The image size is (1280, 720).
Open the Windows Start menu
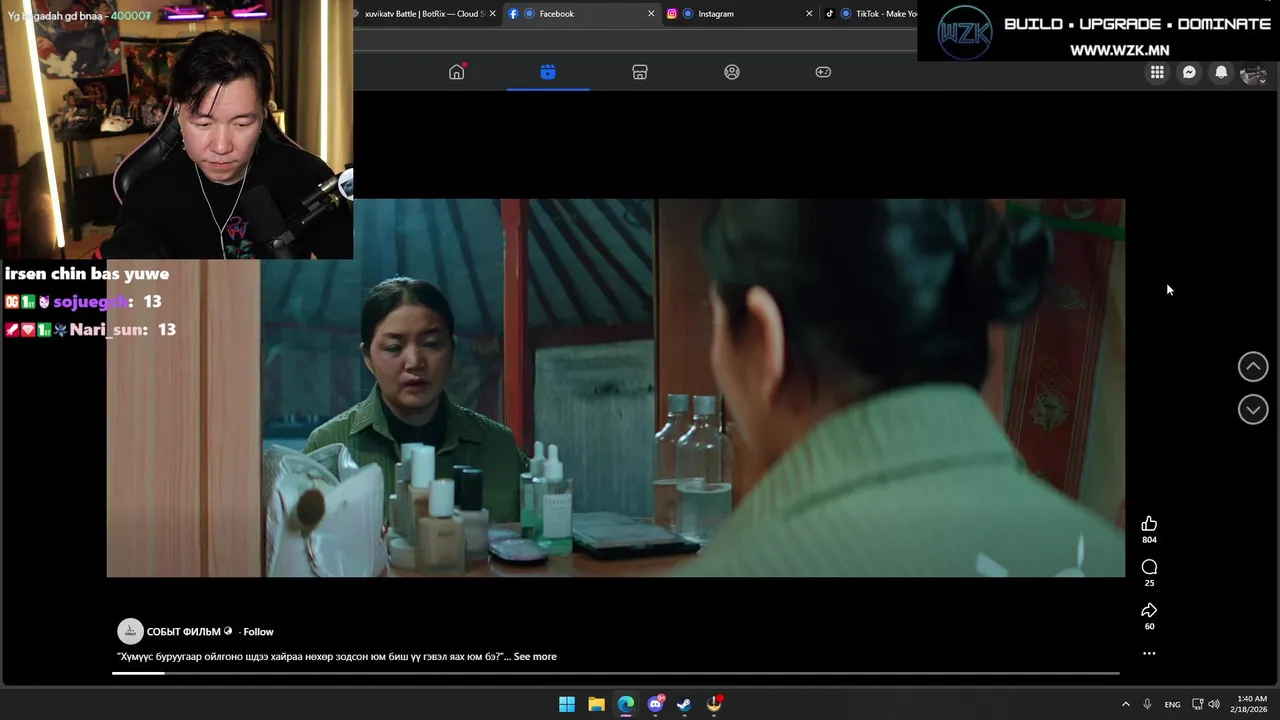pos(567,704)
